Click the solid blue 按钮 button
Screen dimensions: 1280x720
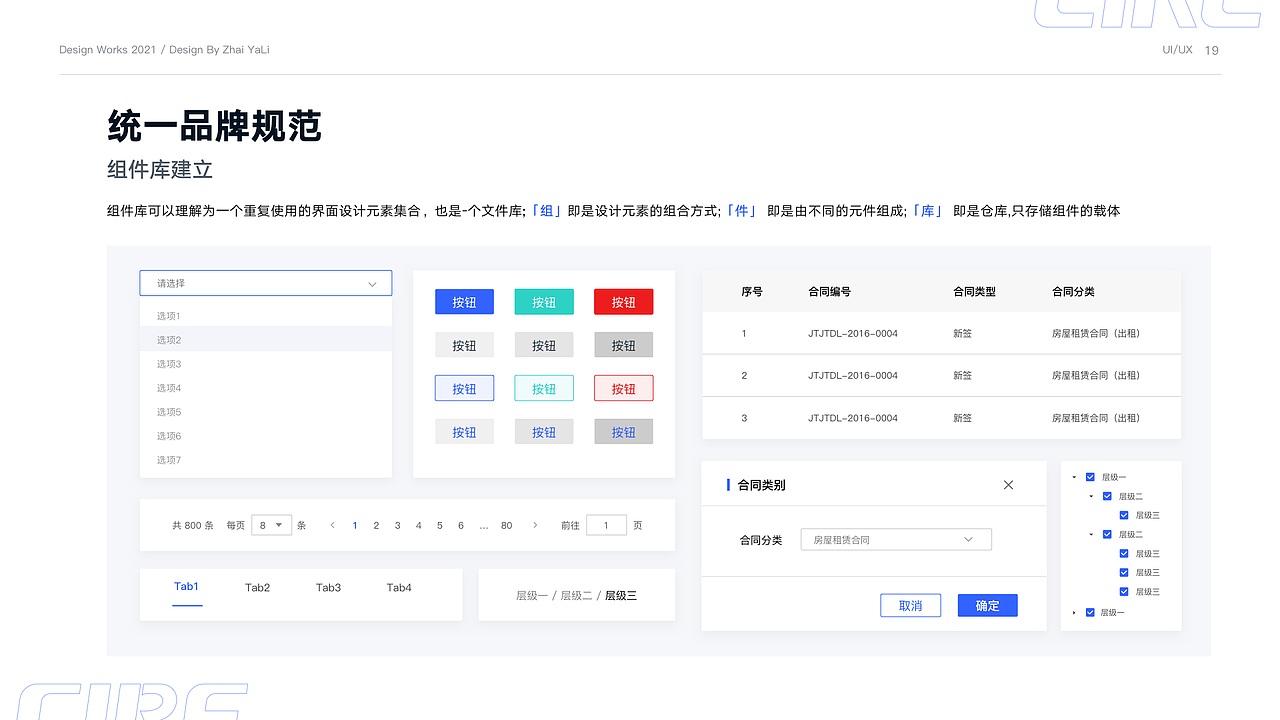464,302
